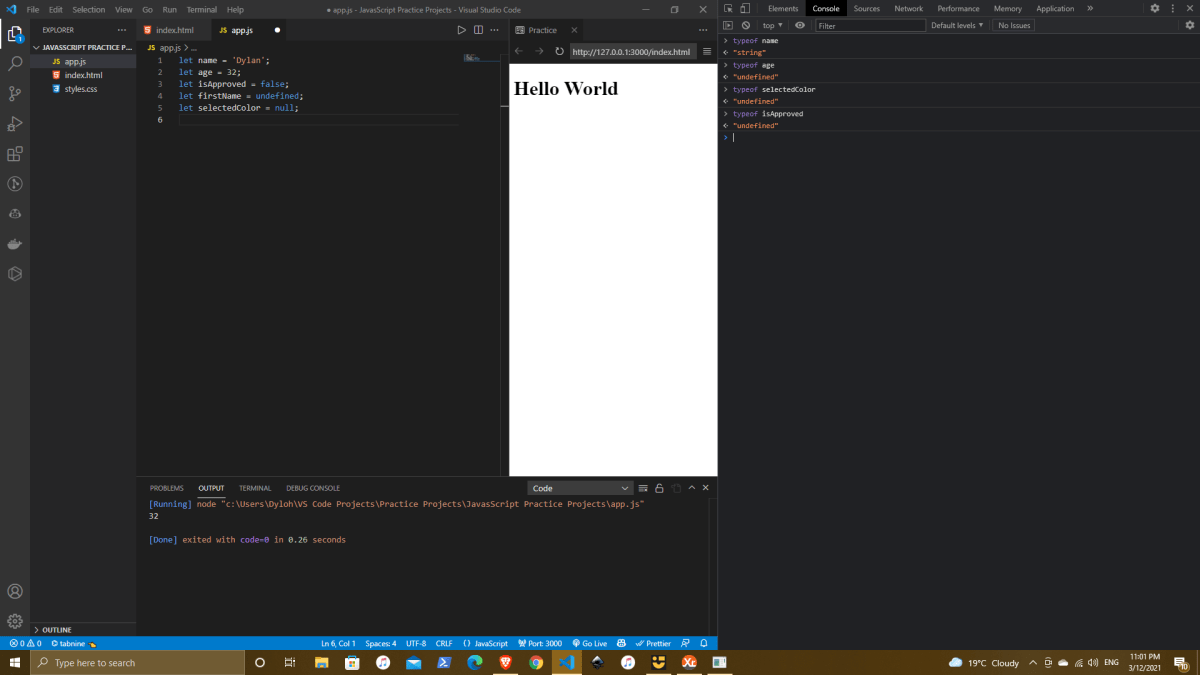Open Windows Start menu

pyautogui.click(x=15, y=662)
